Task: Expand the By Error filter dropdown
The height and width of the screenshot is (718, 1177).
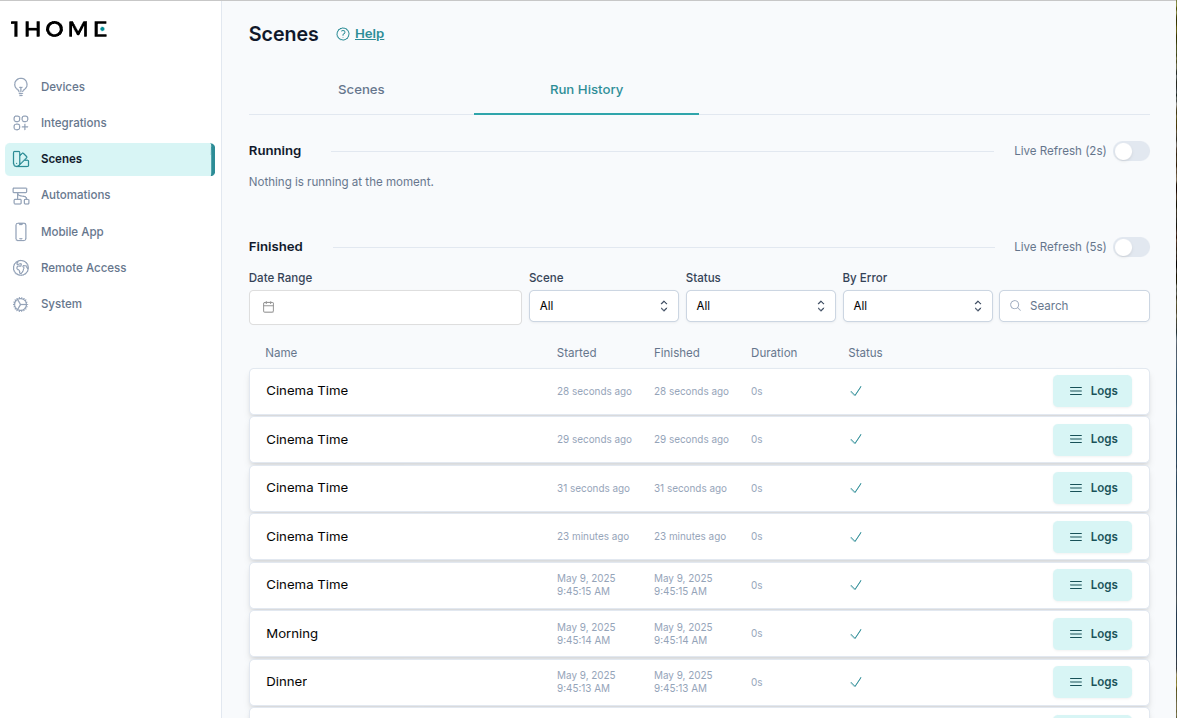Action: click(917, 306)
